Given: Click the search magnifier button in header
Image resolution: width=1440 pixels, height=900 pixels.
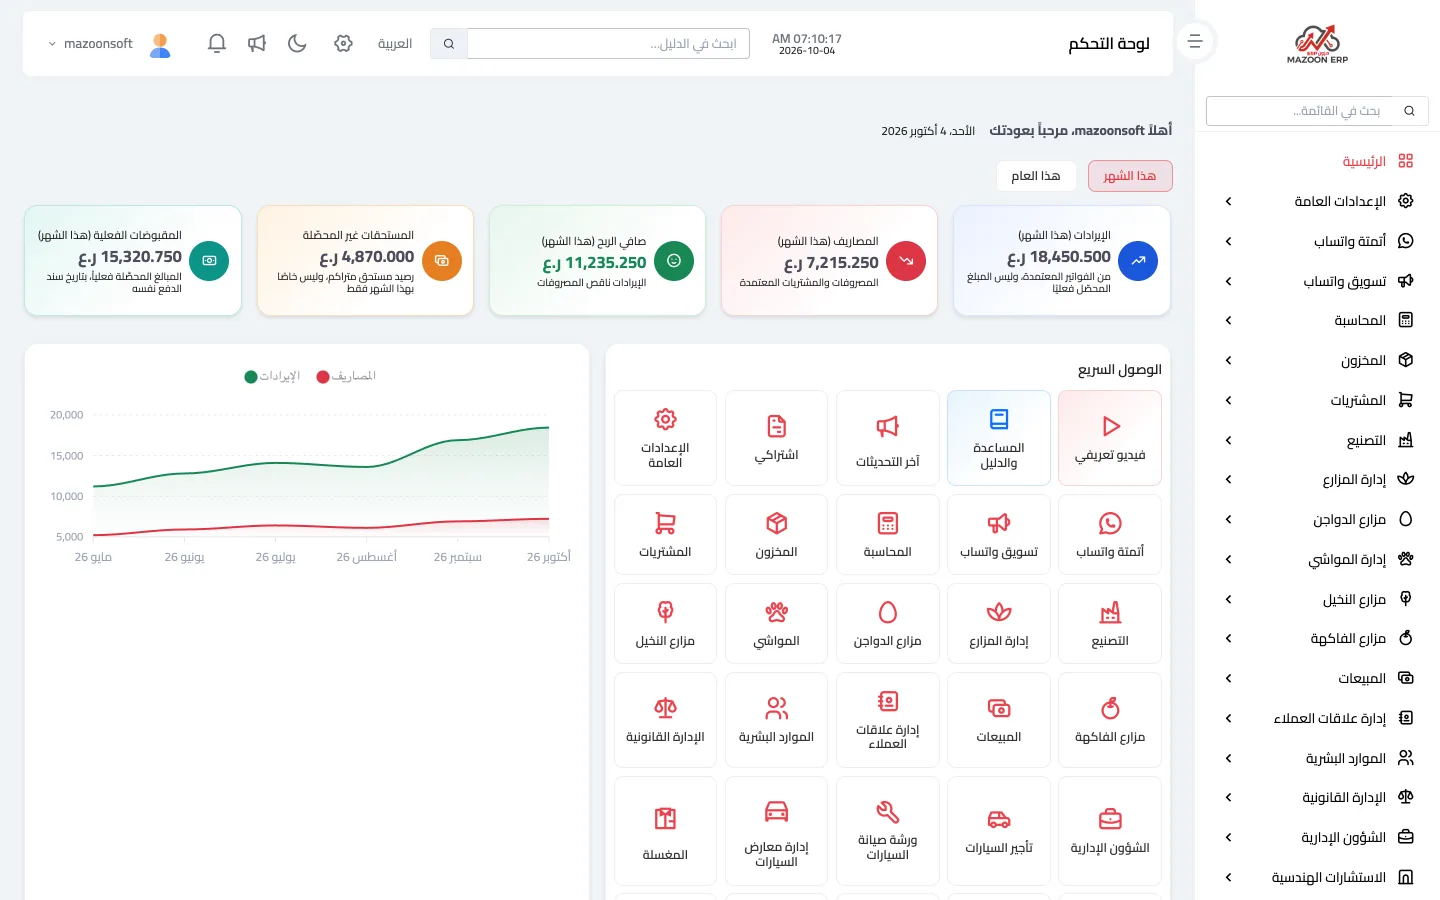Looking at the screenshot, I should tap(449, 44).
